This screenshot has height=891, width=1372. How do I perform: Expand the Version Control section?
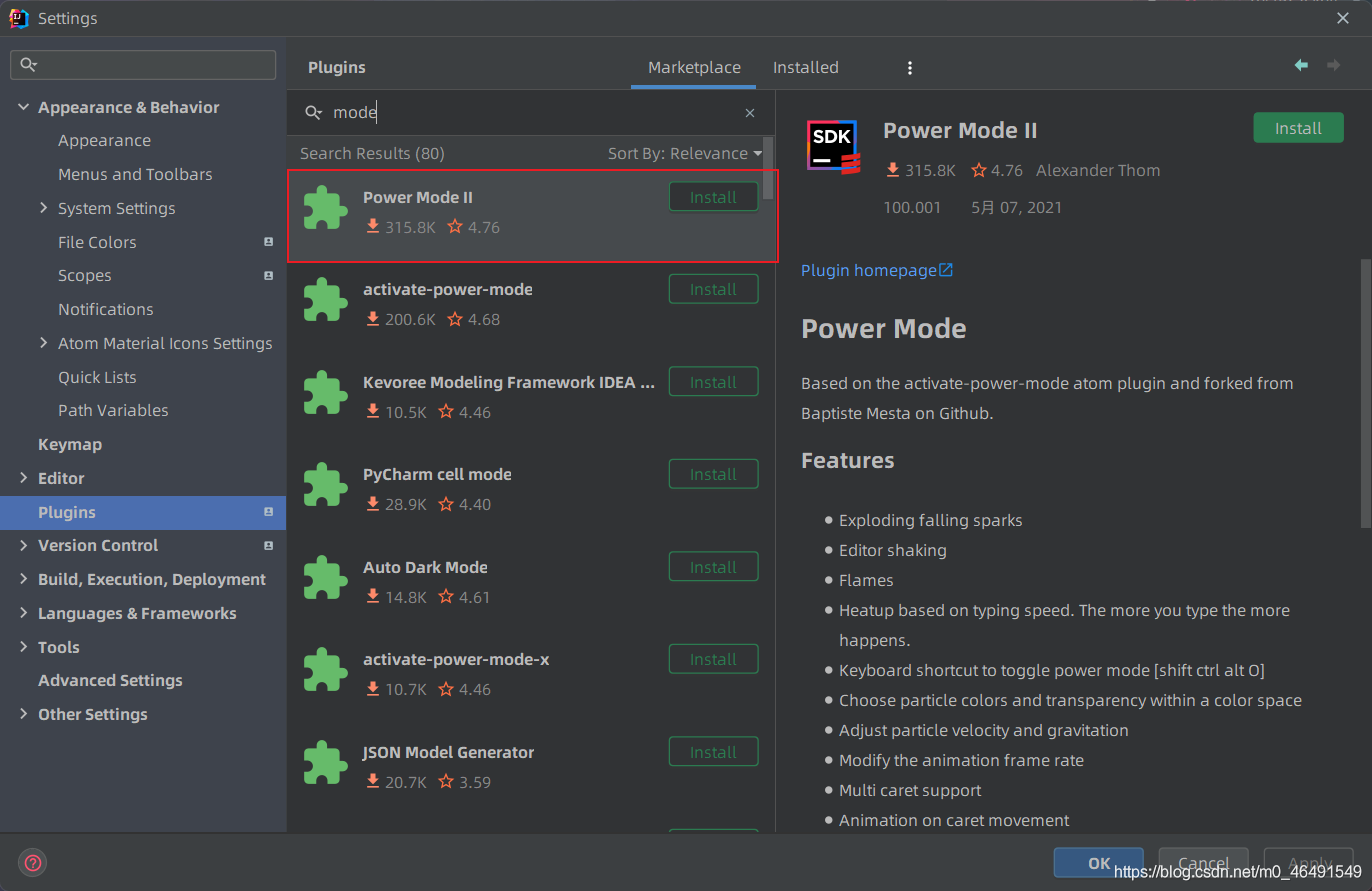tap(23, 545)
